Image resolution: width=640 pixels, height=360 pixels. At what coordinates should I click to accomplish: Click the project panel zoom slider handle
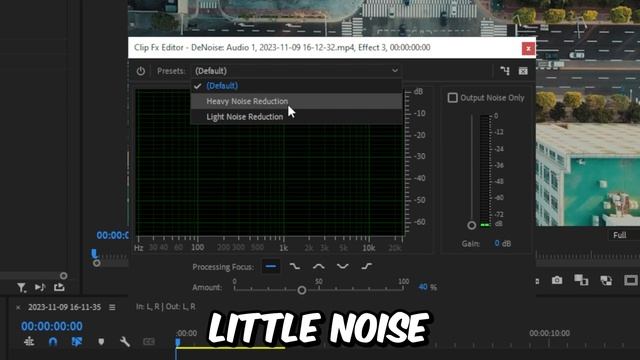click(x=63, y=276)
